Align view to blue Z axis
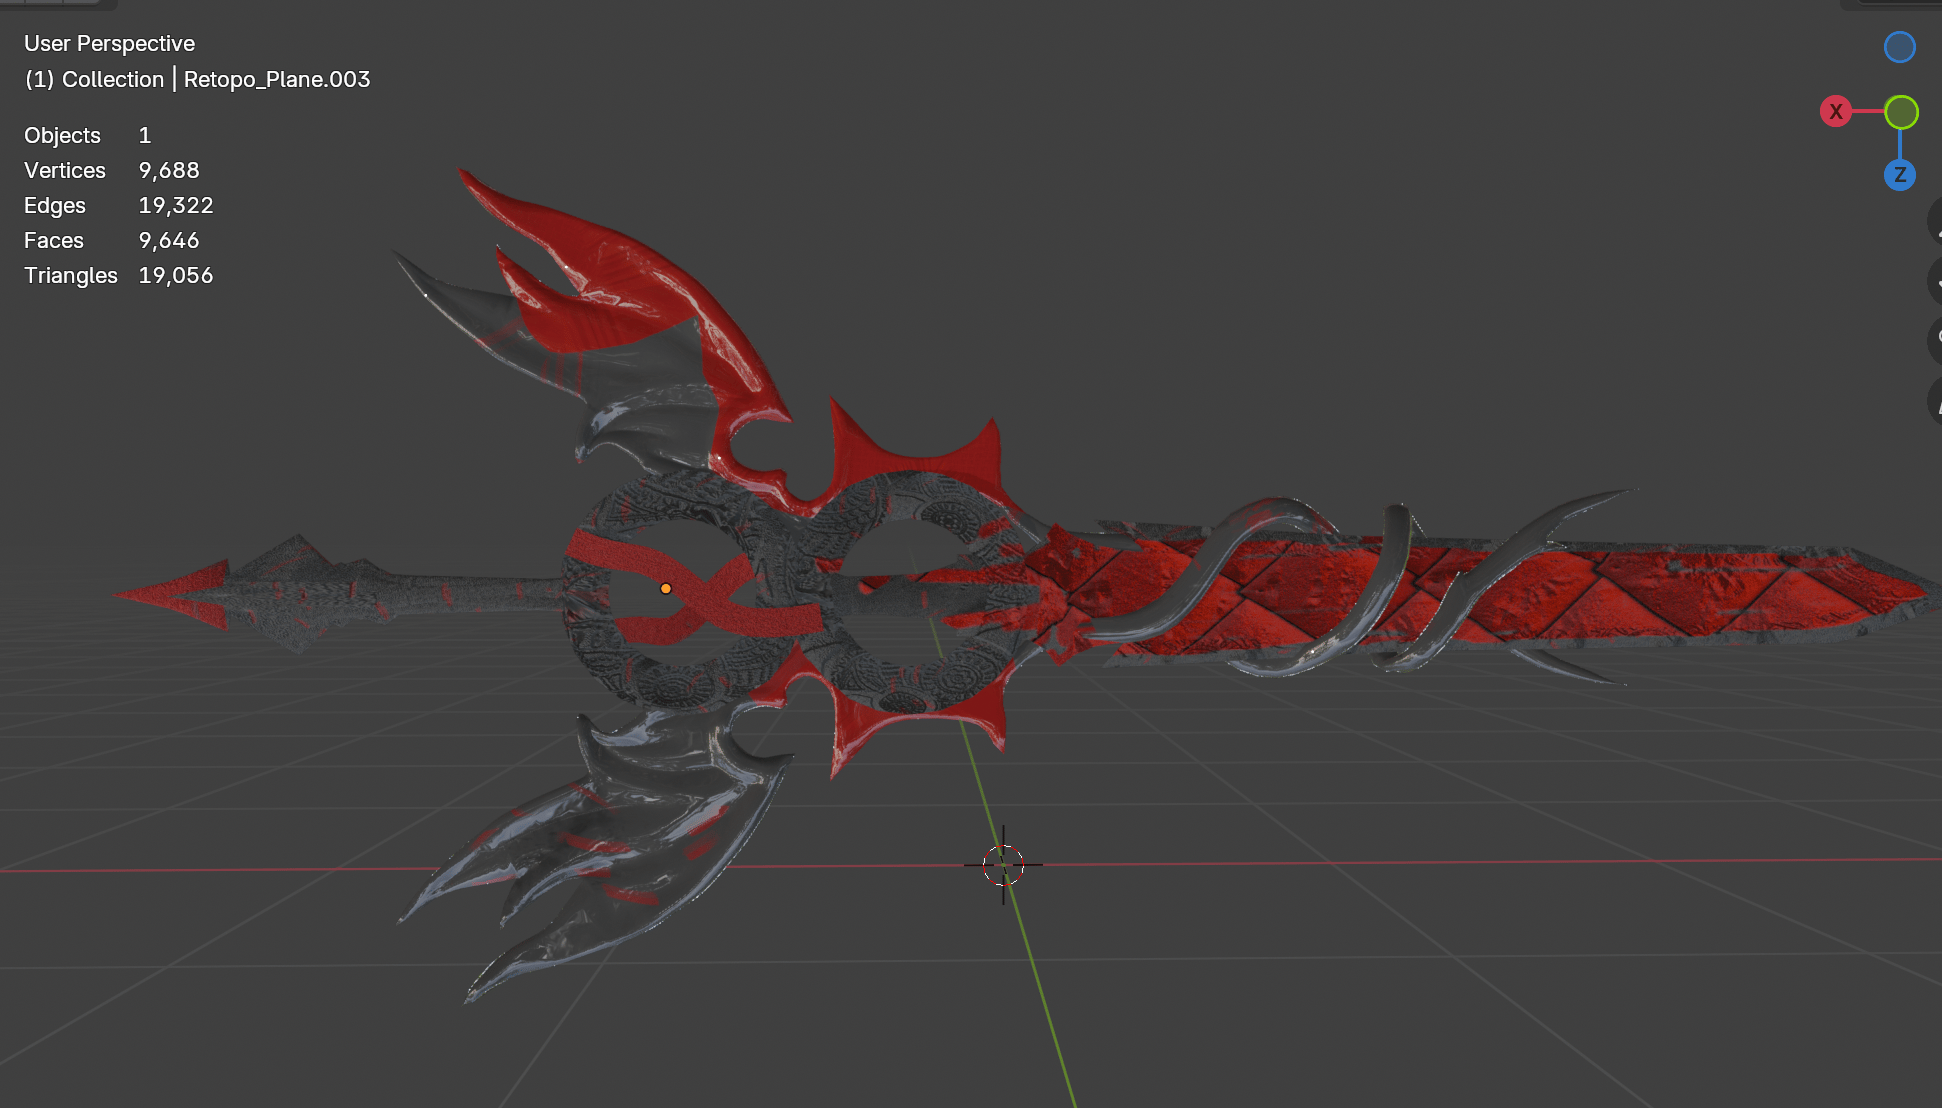This screenshot has height=1108, width=1942. point(1899,175)
